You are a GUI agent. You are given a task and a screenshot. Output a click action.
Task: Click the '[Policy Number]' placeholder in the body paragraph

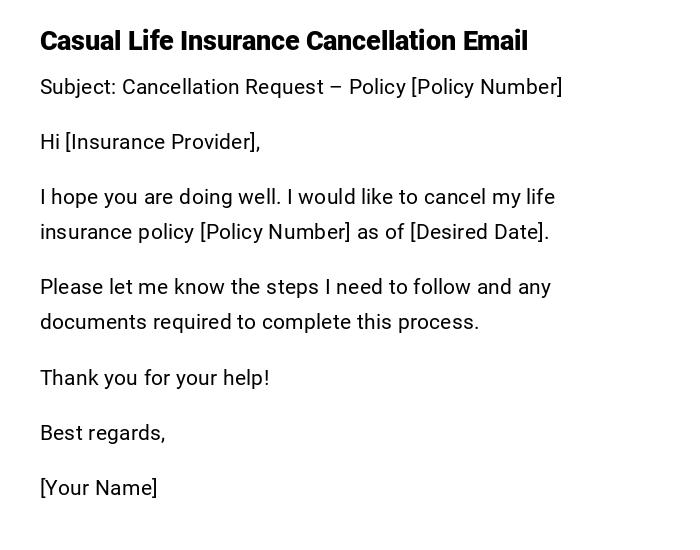(275, 232)
